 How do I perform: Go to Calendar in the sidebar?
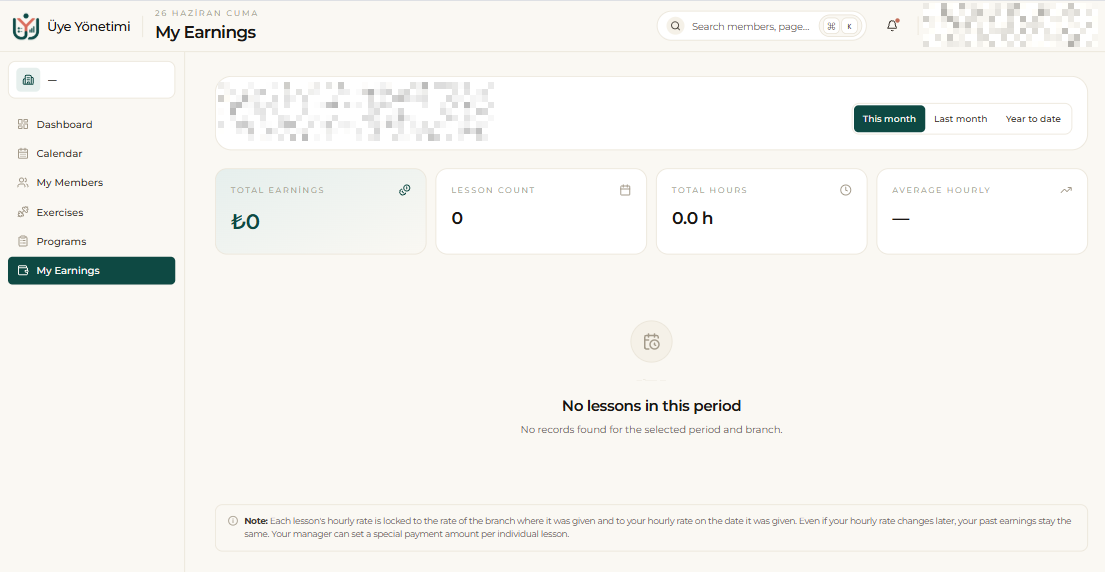(92, 153)
